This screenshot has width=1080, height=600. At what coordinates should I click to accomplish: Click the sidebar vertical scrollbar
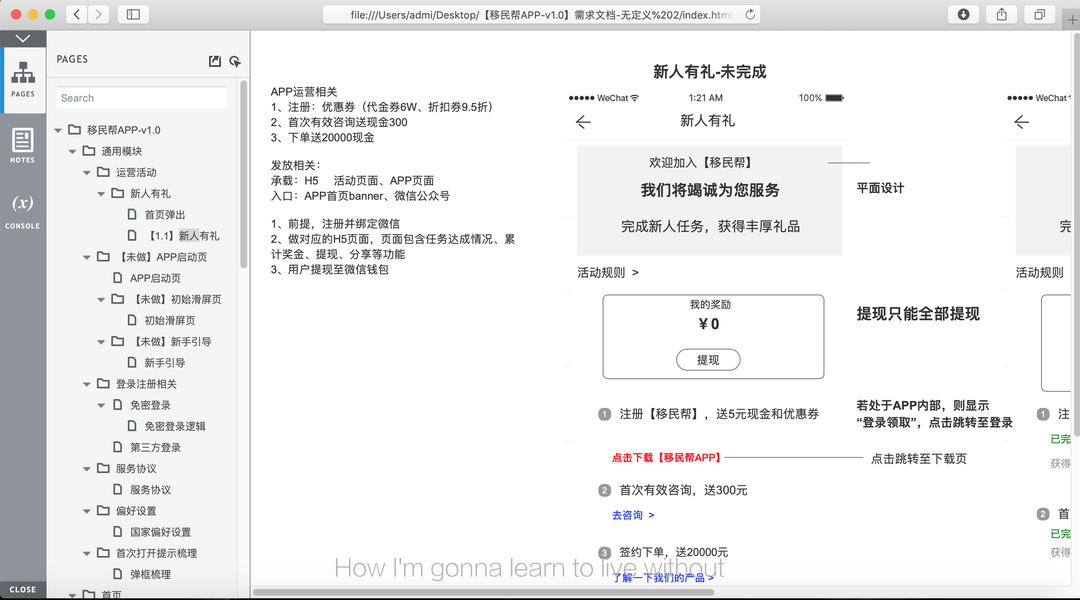(243, 174)
